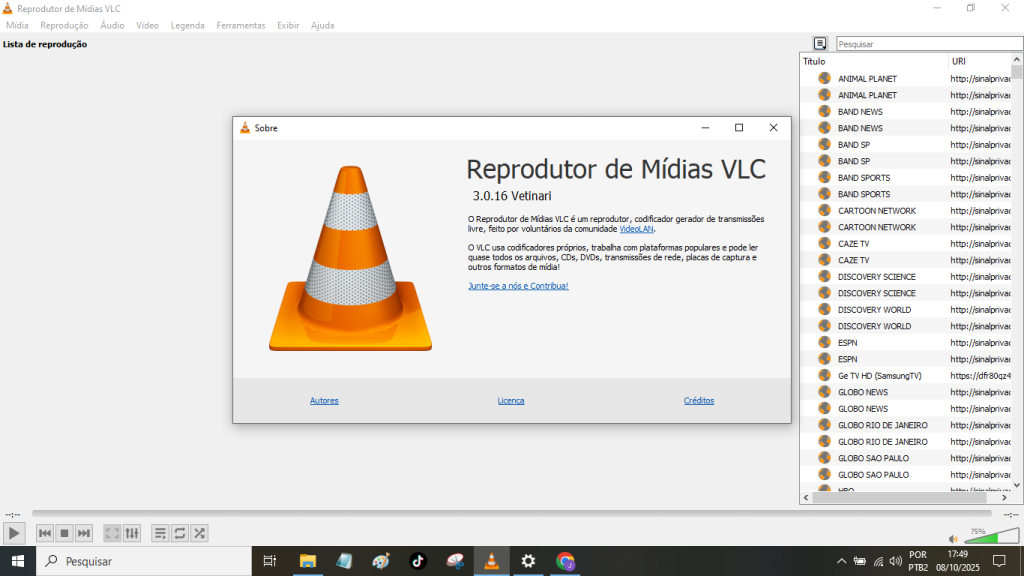This screenshot has width=1024, height=576.
Task: Sort playlist by URI column header
Action: click(980, 61)
